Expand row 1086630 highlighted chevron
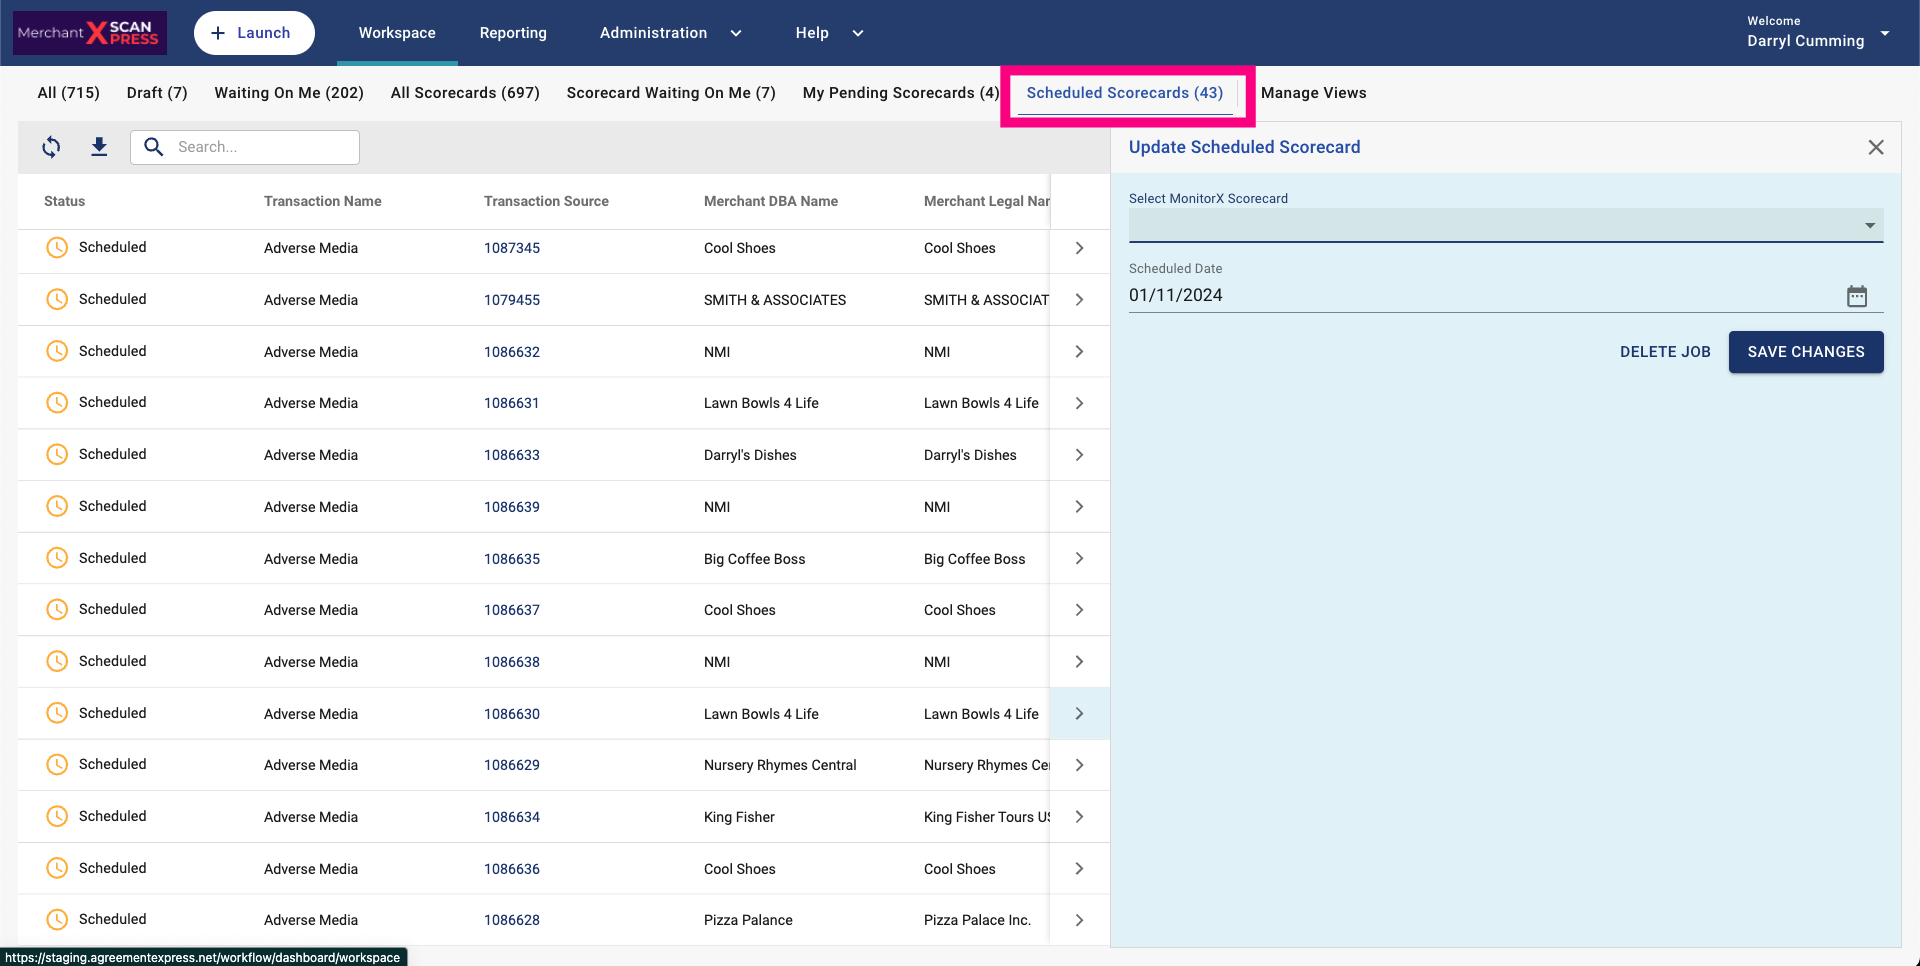The height and width of the screenshot is (966, 1920). pos(1079,714)
